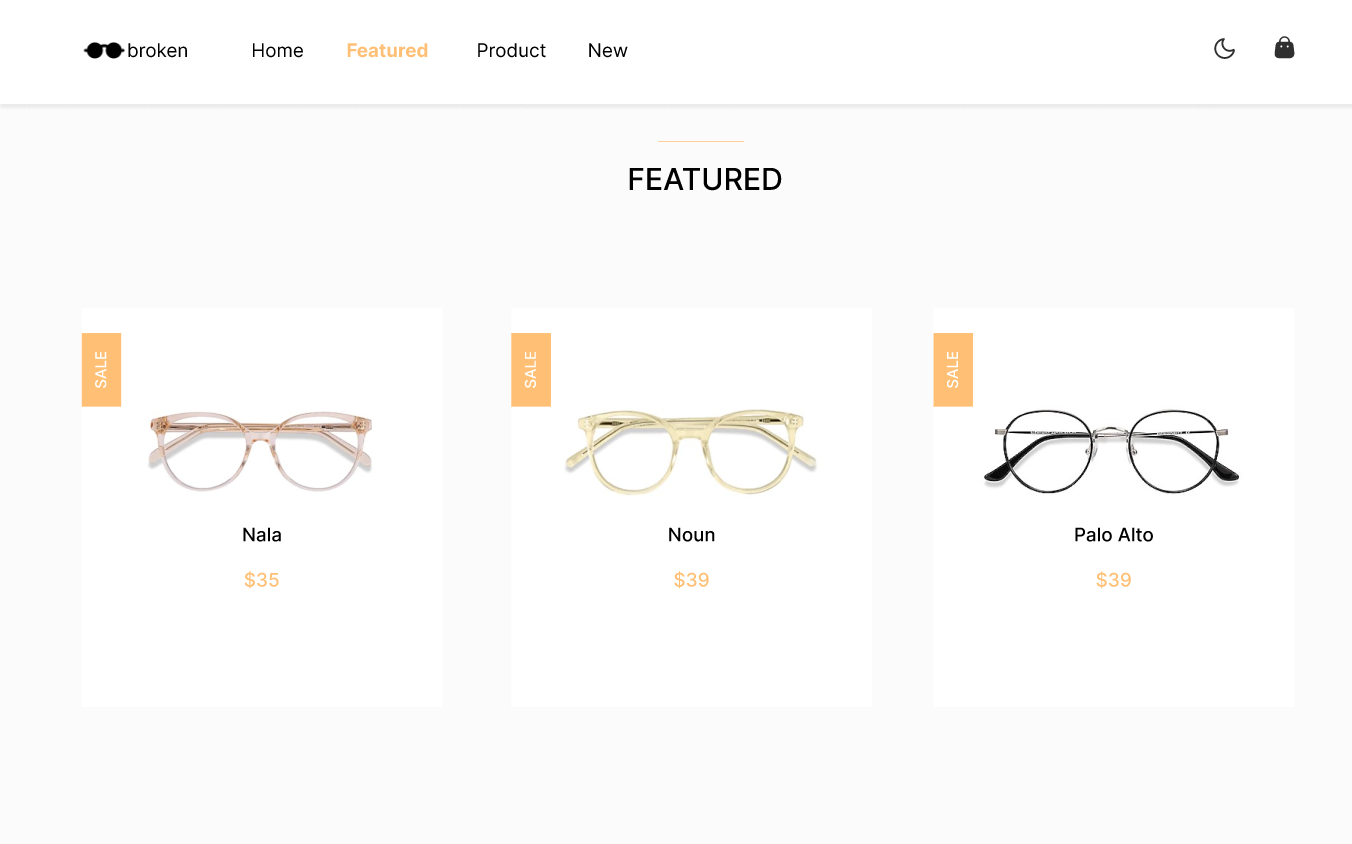The image size is (1352, 844).
Task: Toggle dark mode with the moon icon
Action: point(1224,49)
